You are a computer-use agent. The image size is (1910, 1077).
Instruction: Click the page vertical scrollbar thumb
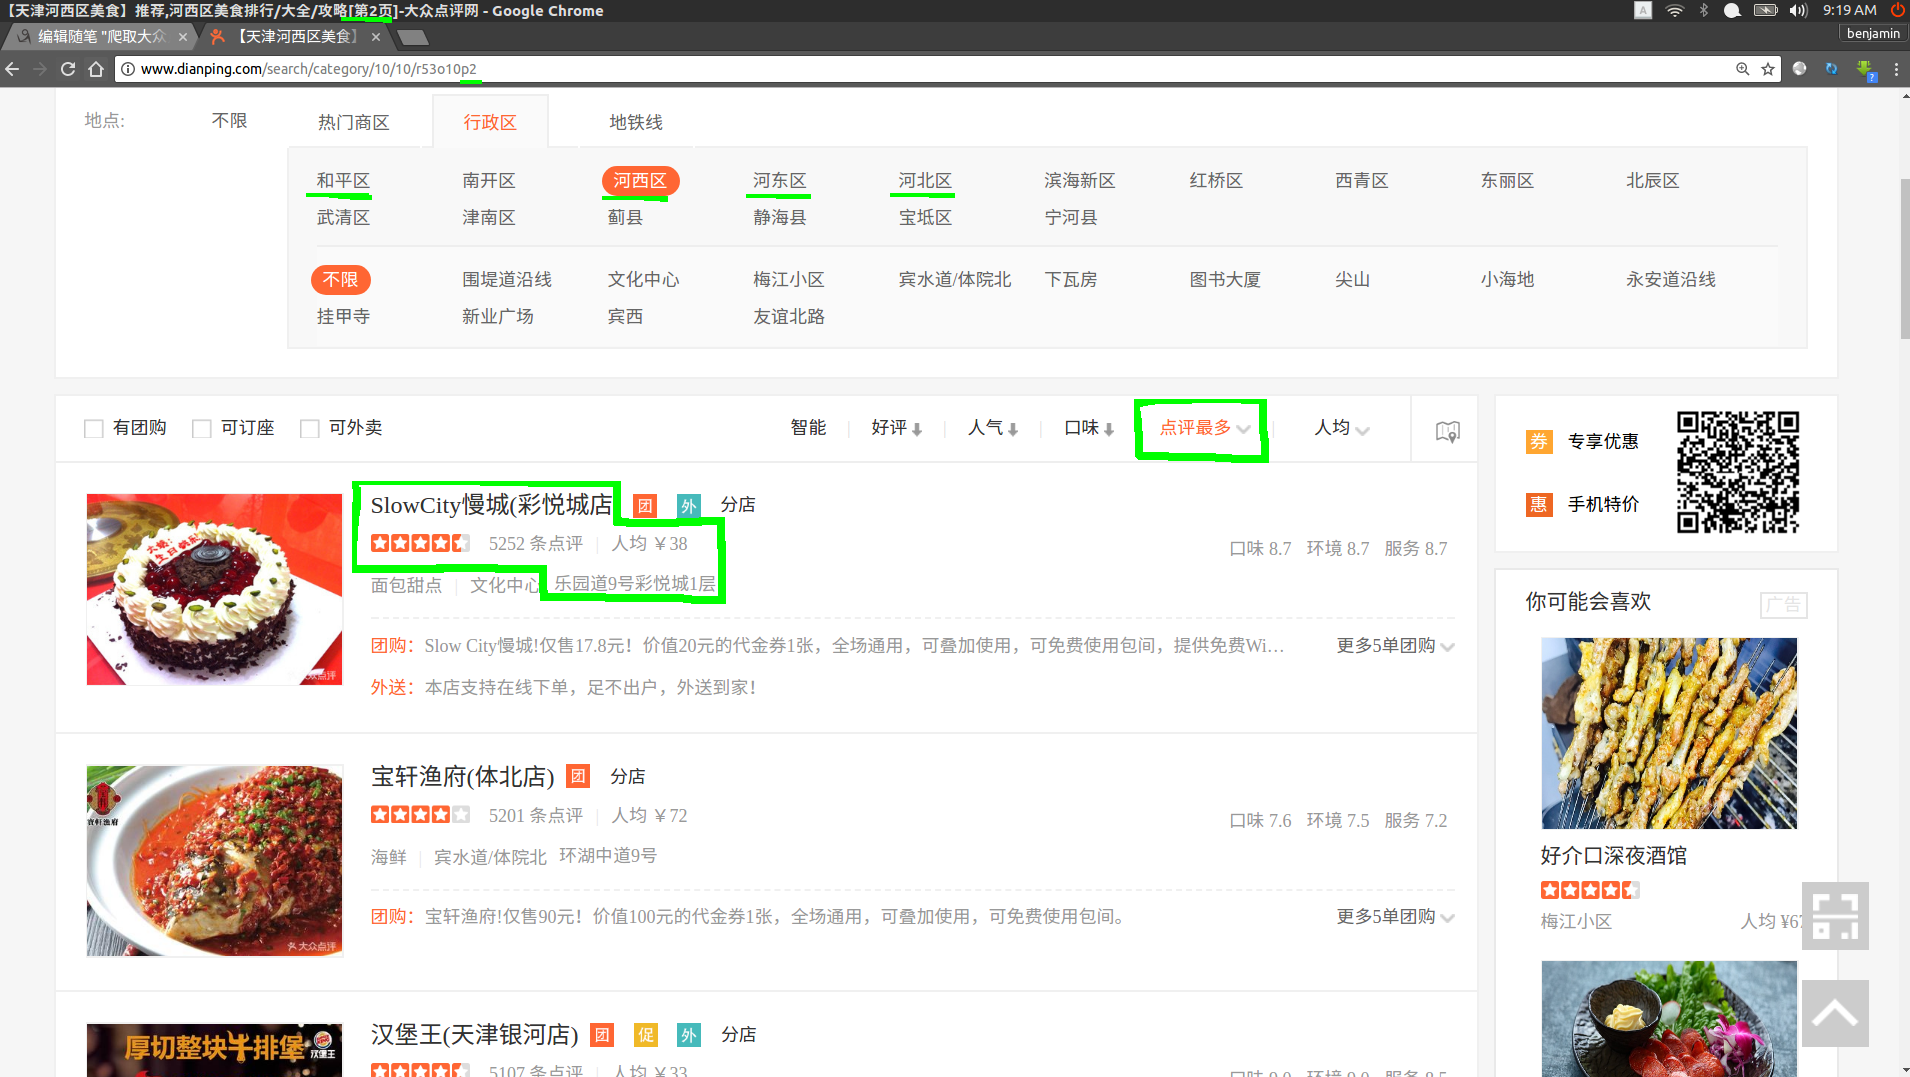click(1904, 258)
